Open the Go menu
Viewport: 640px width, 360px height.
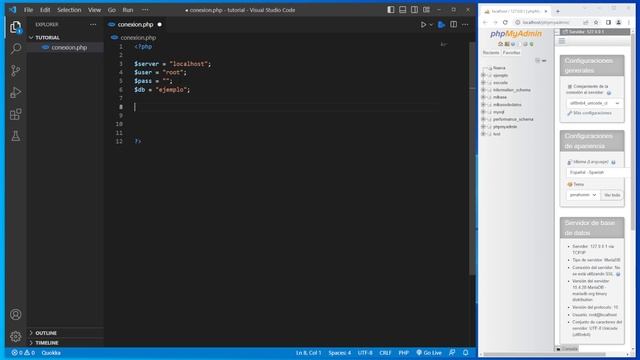111,10
